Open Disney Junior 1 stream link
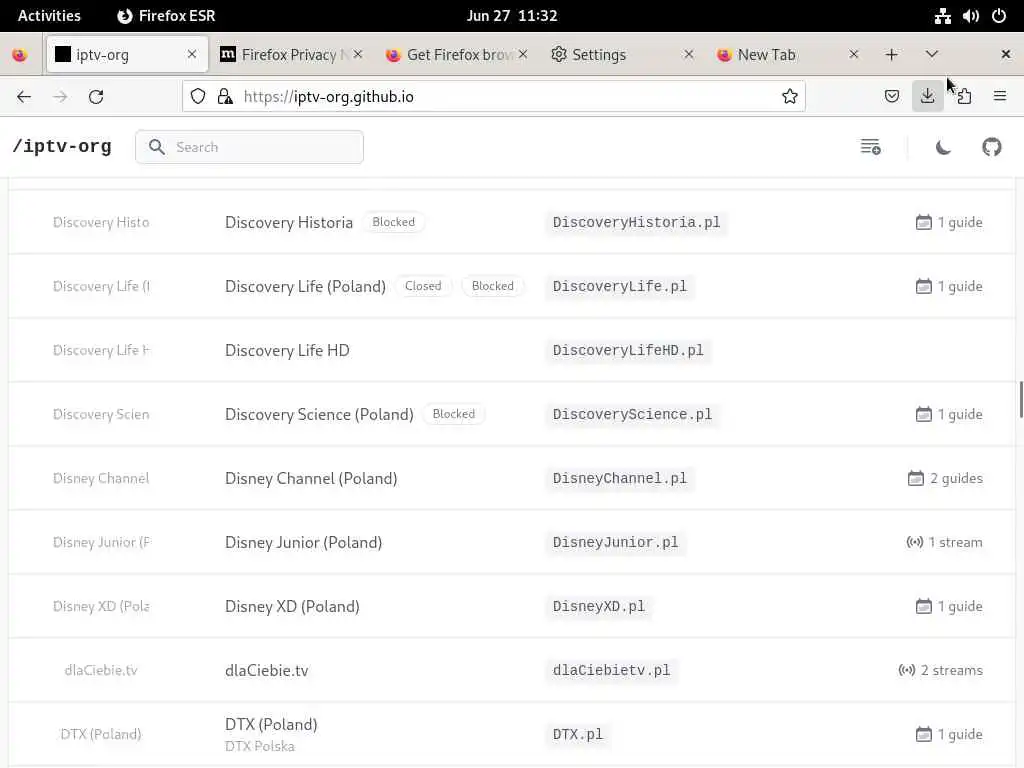Screen dimensions: 1024x768 944,542
